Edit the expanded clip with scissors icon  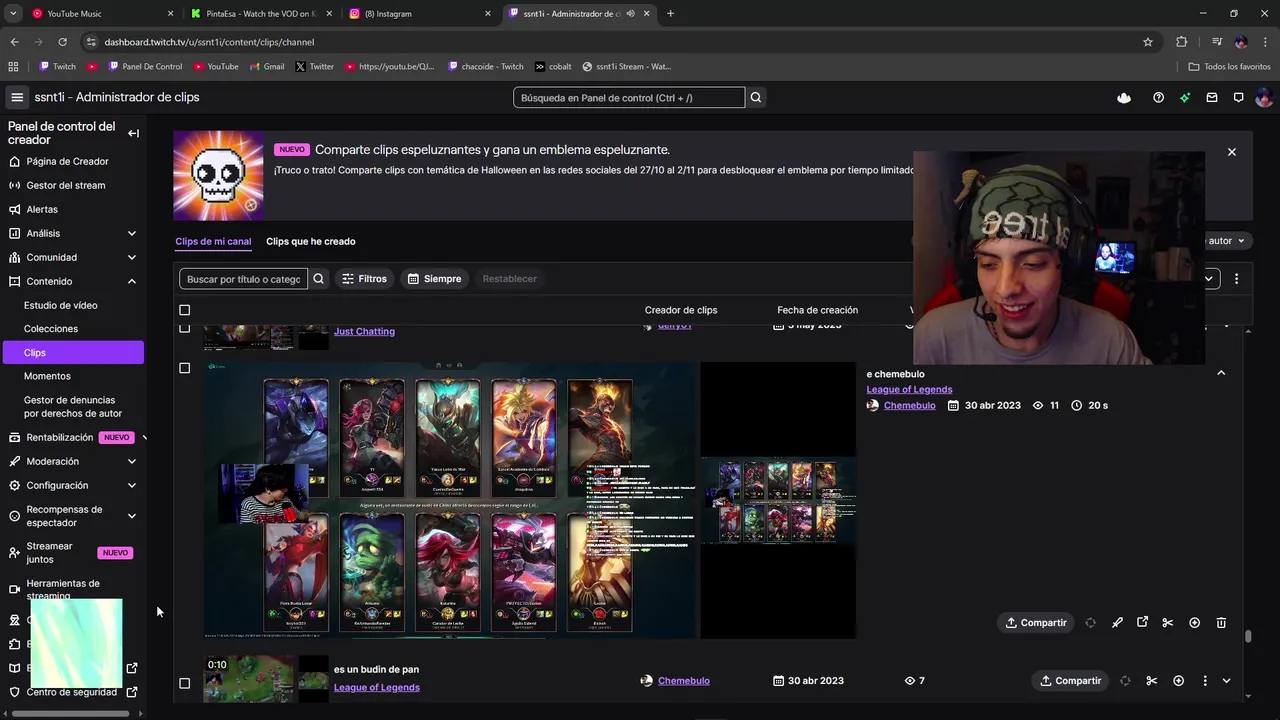[x=1167, y=623]
